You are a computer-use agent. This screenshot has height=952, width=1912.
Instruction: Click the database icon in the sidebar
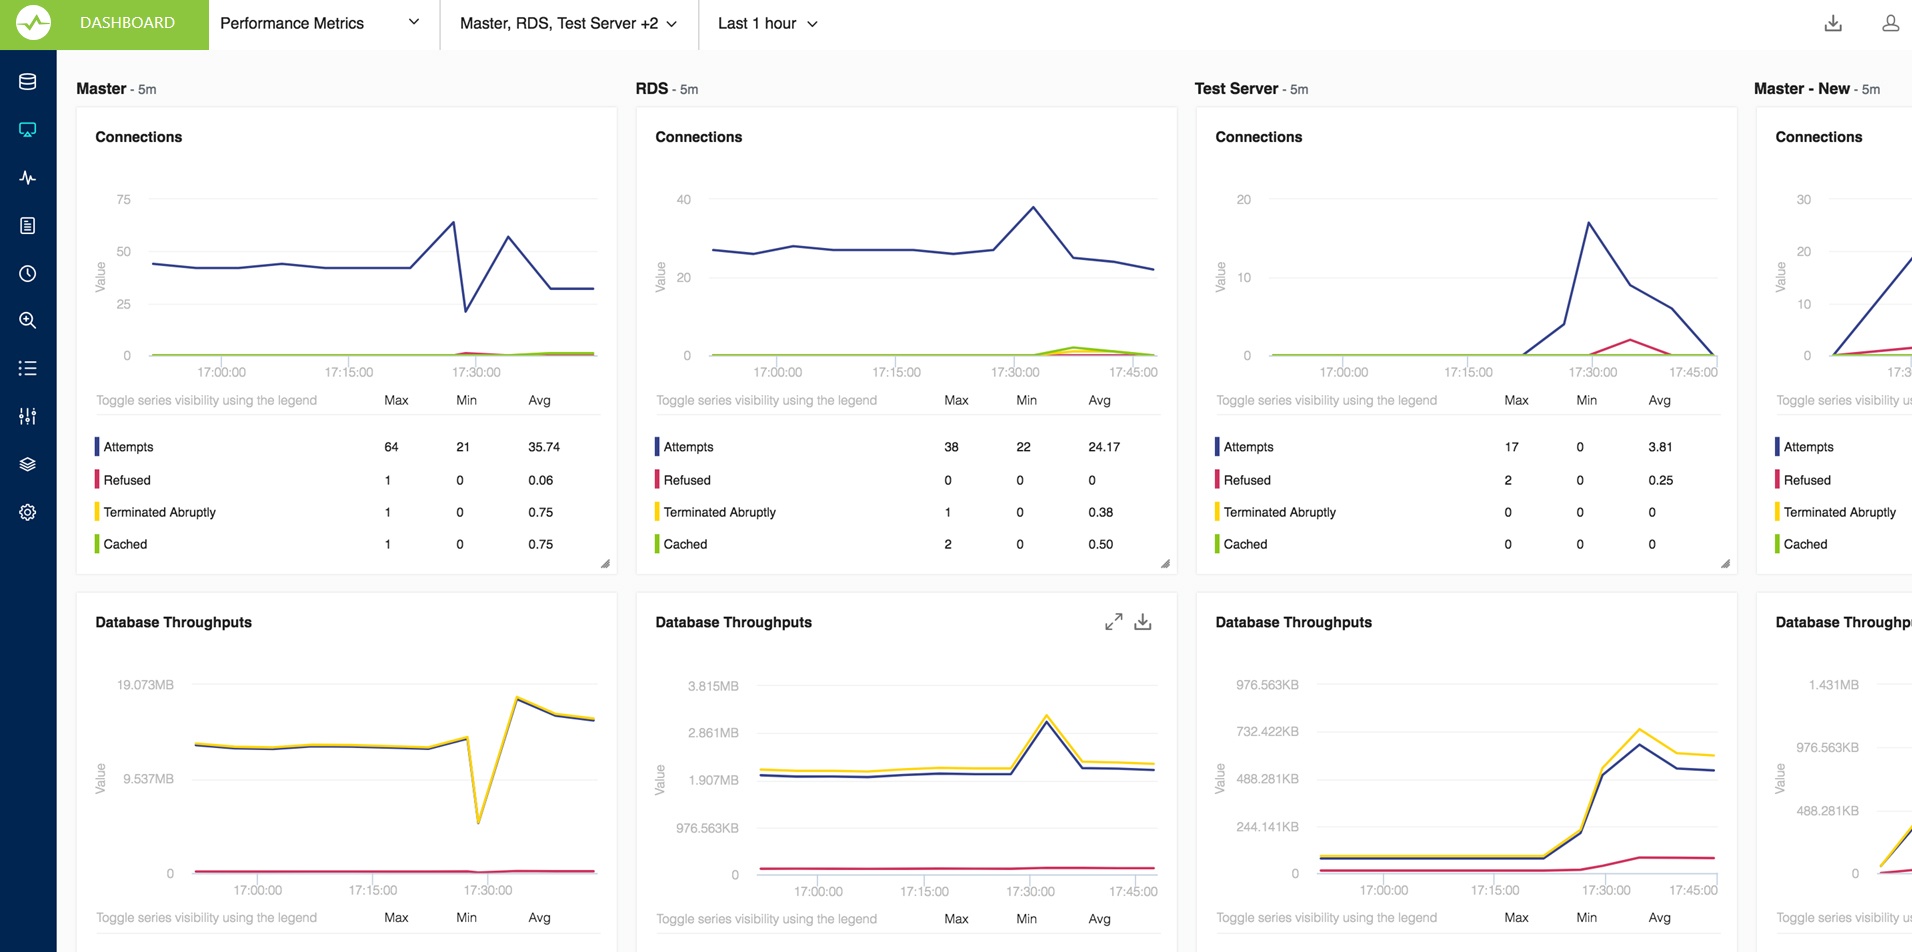pos(28,82)
